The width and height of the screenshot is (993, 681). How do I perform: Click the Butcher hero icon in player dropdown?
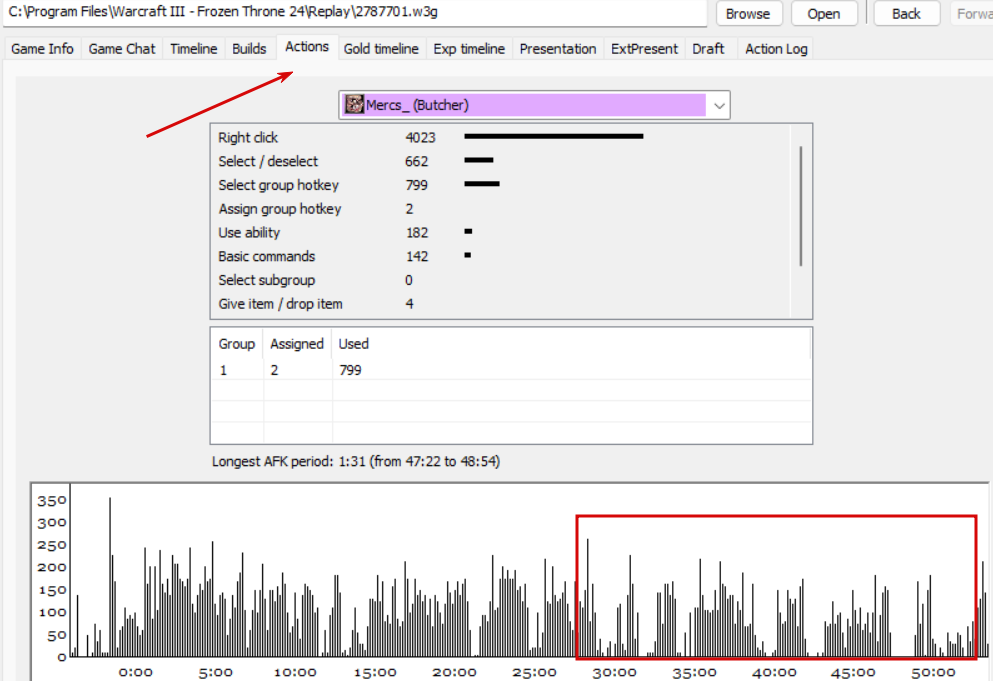(x=355, y=105)
